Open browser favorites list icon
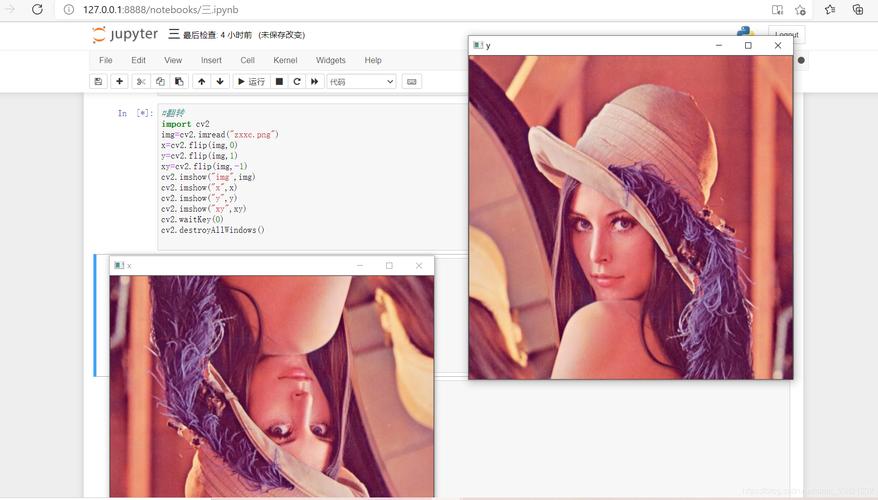This screenshot has width=878, height=500. point(830,10)
